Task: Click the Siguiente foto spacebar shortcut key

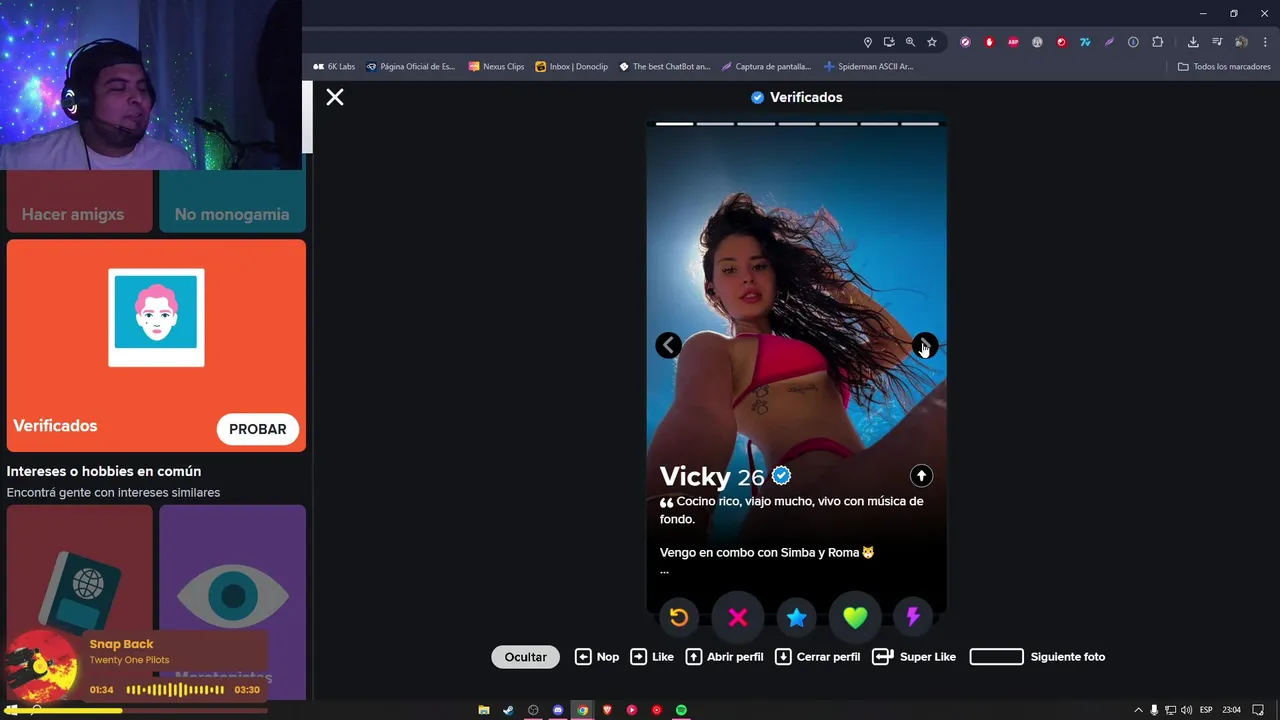Action: tap(997, 657)
